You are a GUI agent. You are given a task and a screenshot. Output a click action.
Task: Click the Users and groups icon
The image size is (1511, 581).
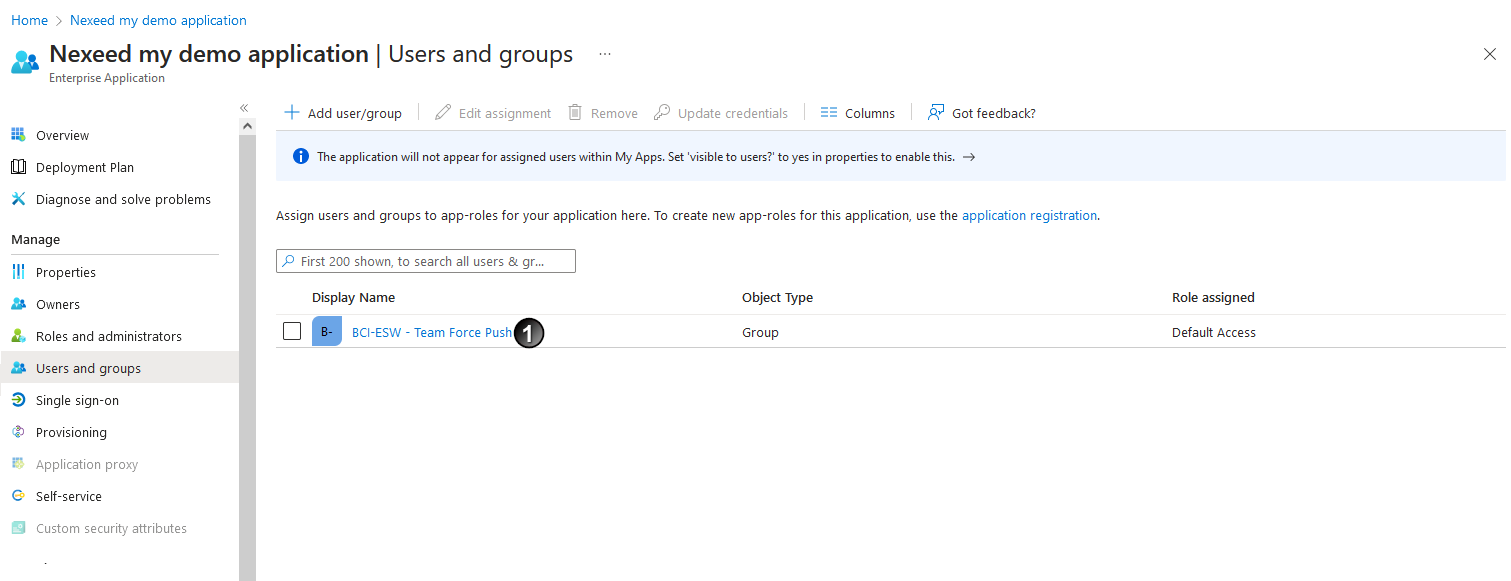point(18,368)
